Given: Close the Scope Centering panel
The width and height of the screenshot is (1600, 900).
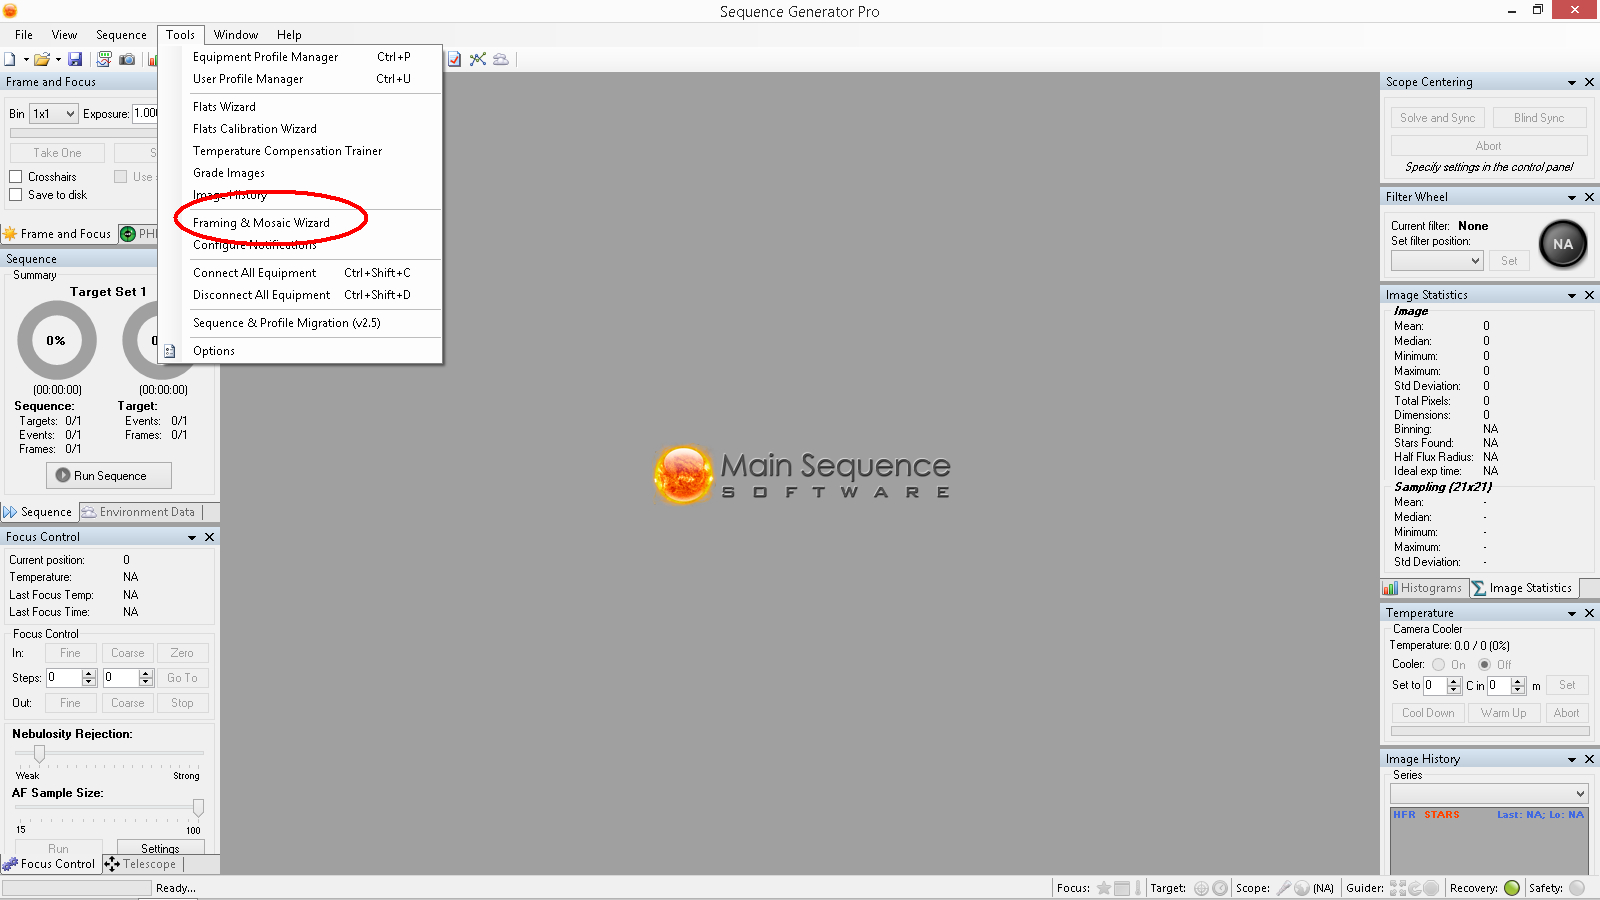Looking at the screenshot, I should pos(1589,82).
